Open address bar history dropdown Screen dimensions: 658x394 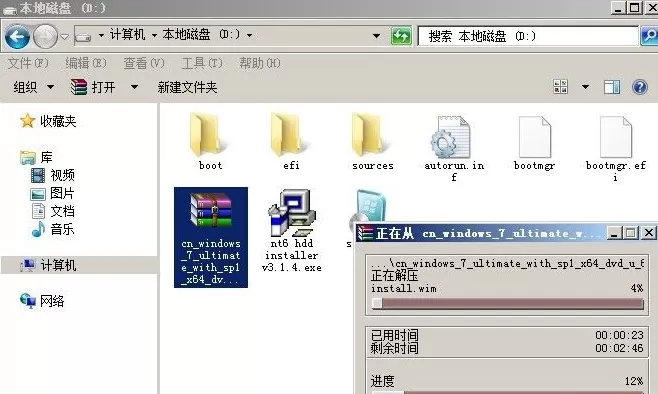(x=376, y=36)
